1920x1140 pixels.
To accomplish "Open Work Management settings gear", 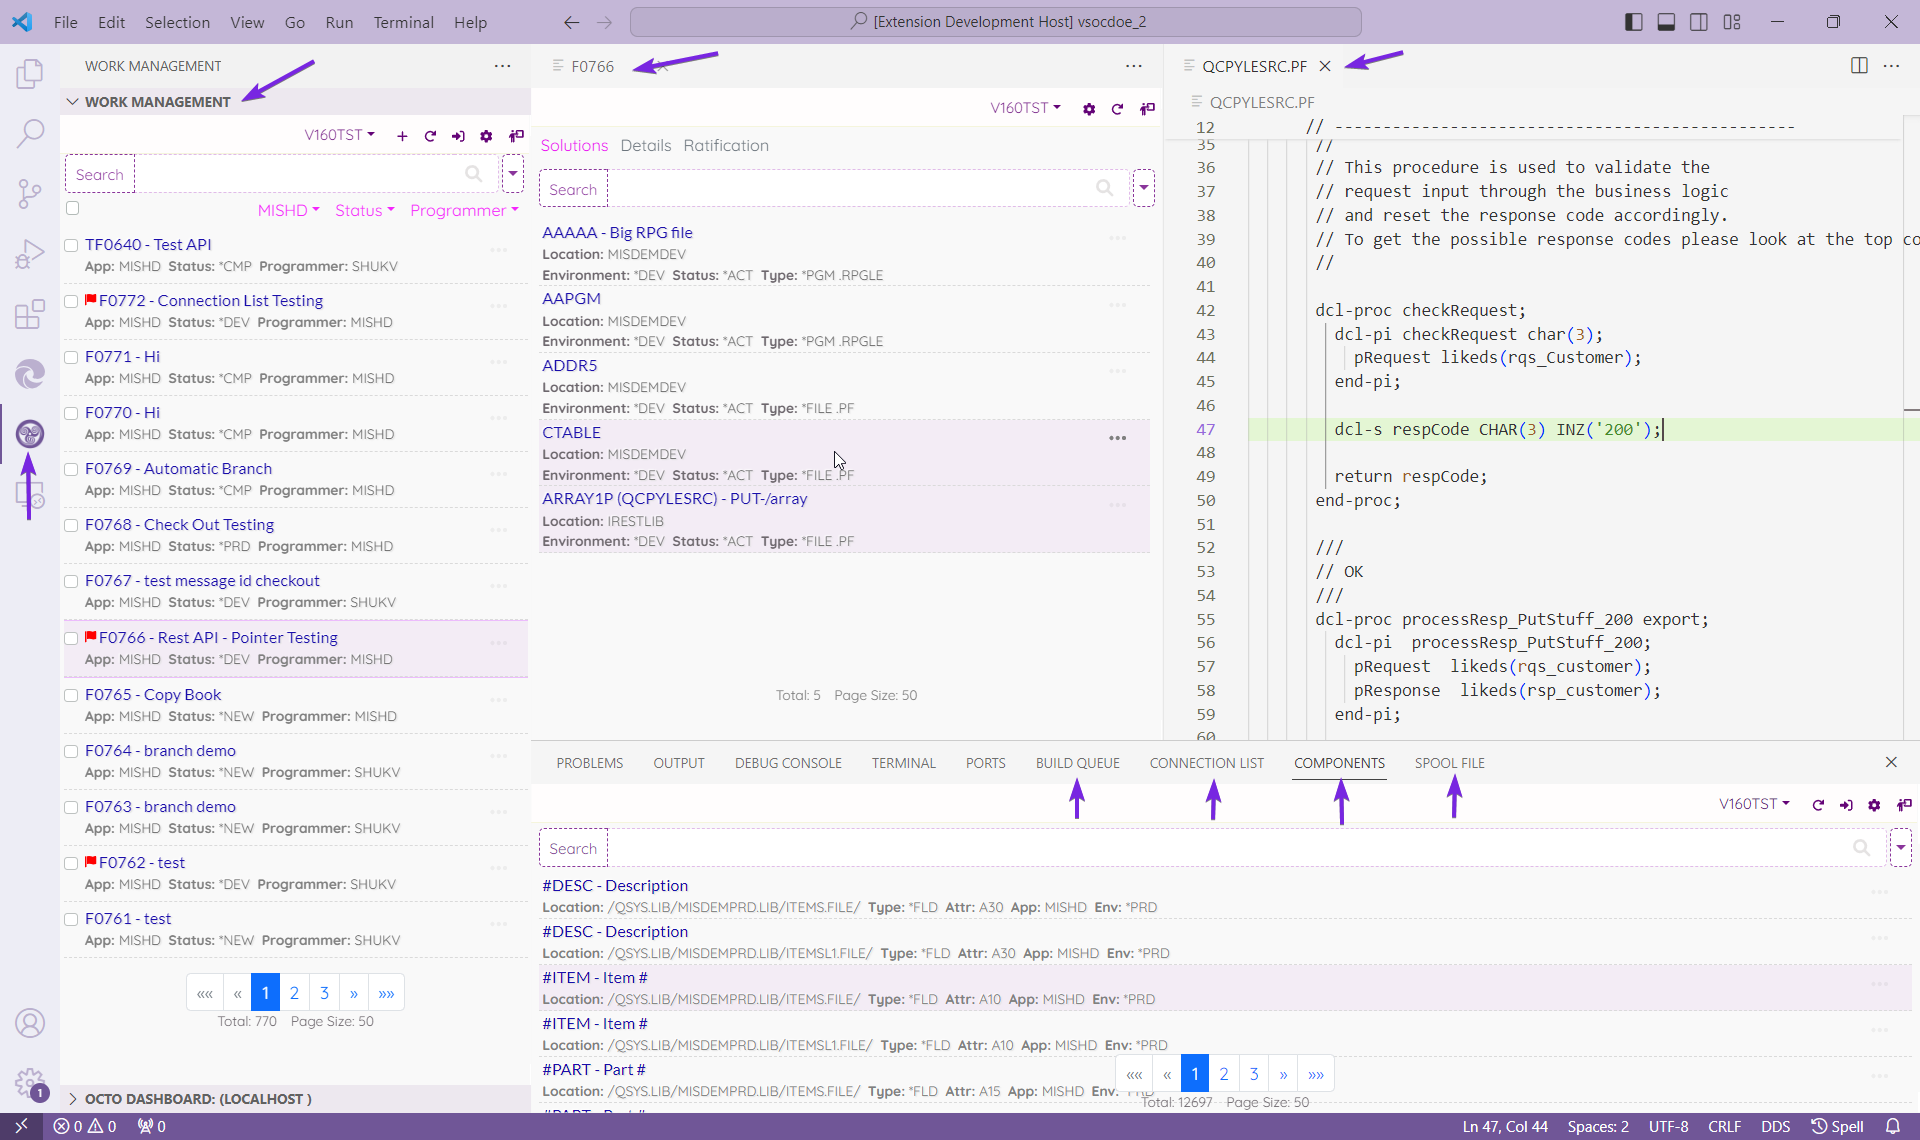I will pyautogui.click(x=486, y=136).
